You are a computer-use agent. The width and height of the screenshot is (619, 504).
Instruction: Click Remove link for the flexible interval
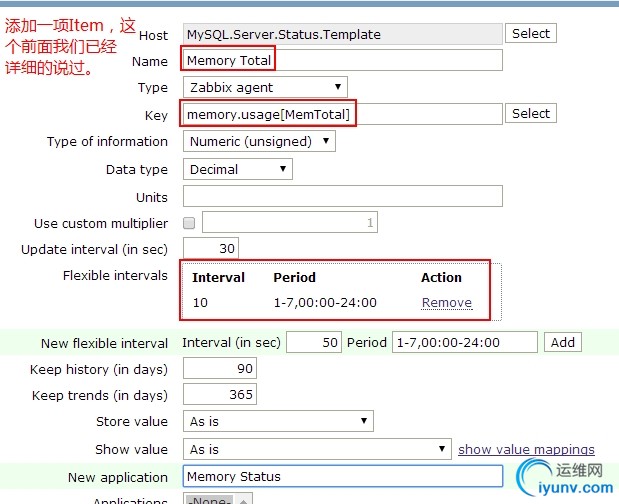point(447,303)
